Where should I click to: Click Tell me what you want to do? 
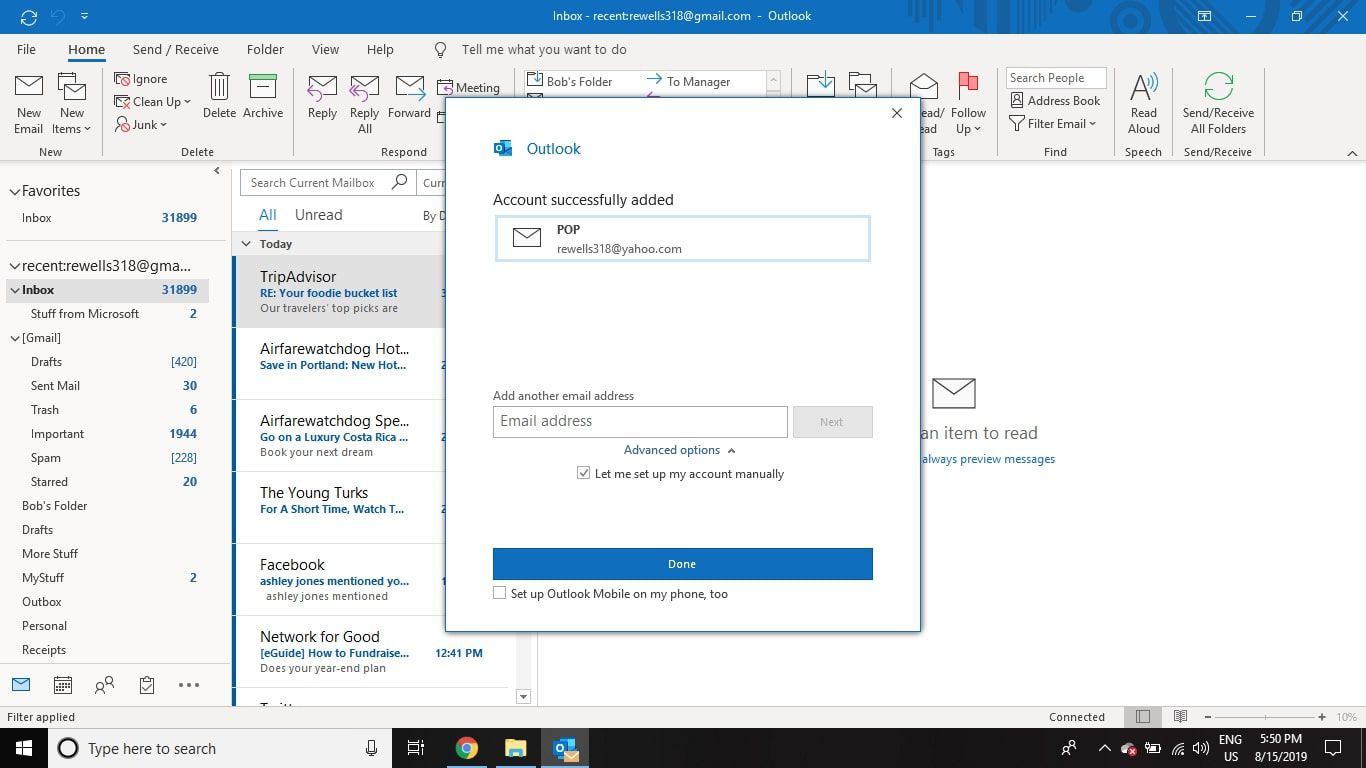pyautogui.click(x=544, y=49)
